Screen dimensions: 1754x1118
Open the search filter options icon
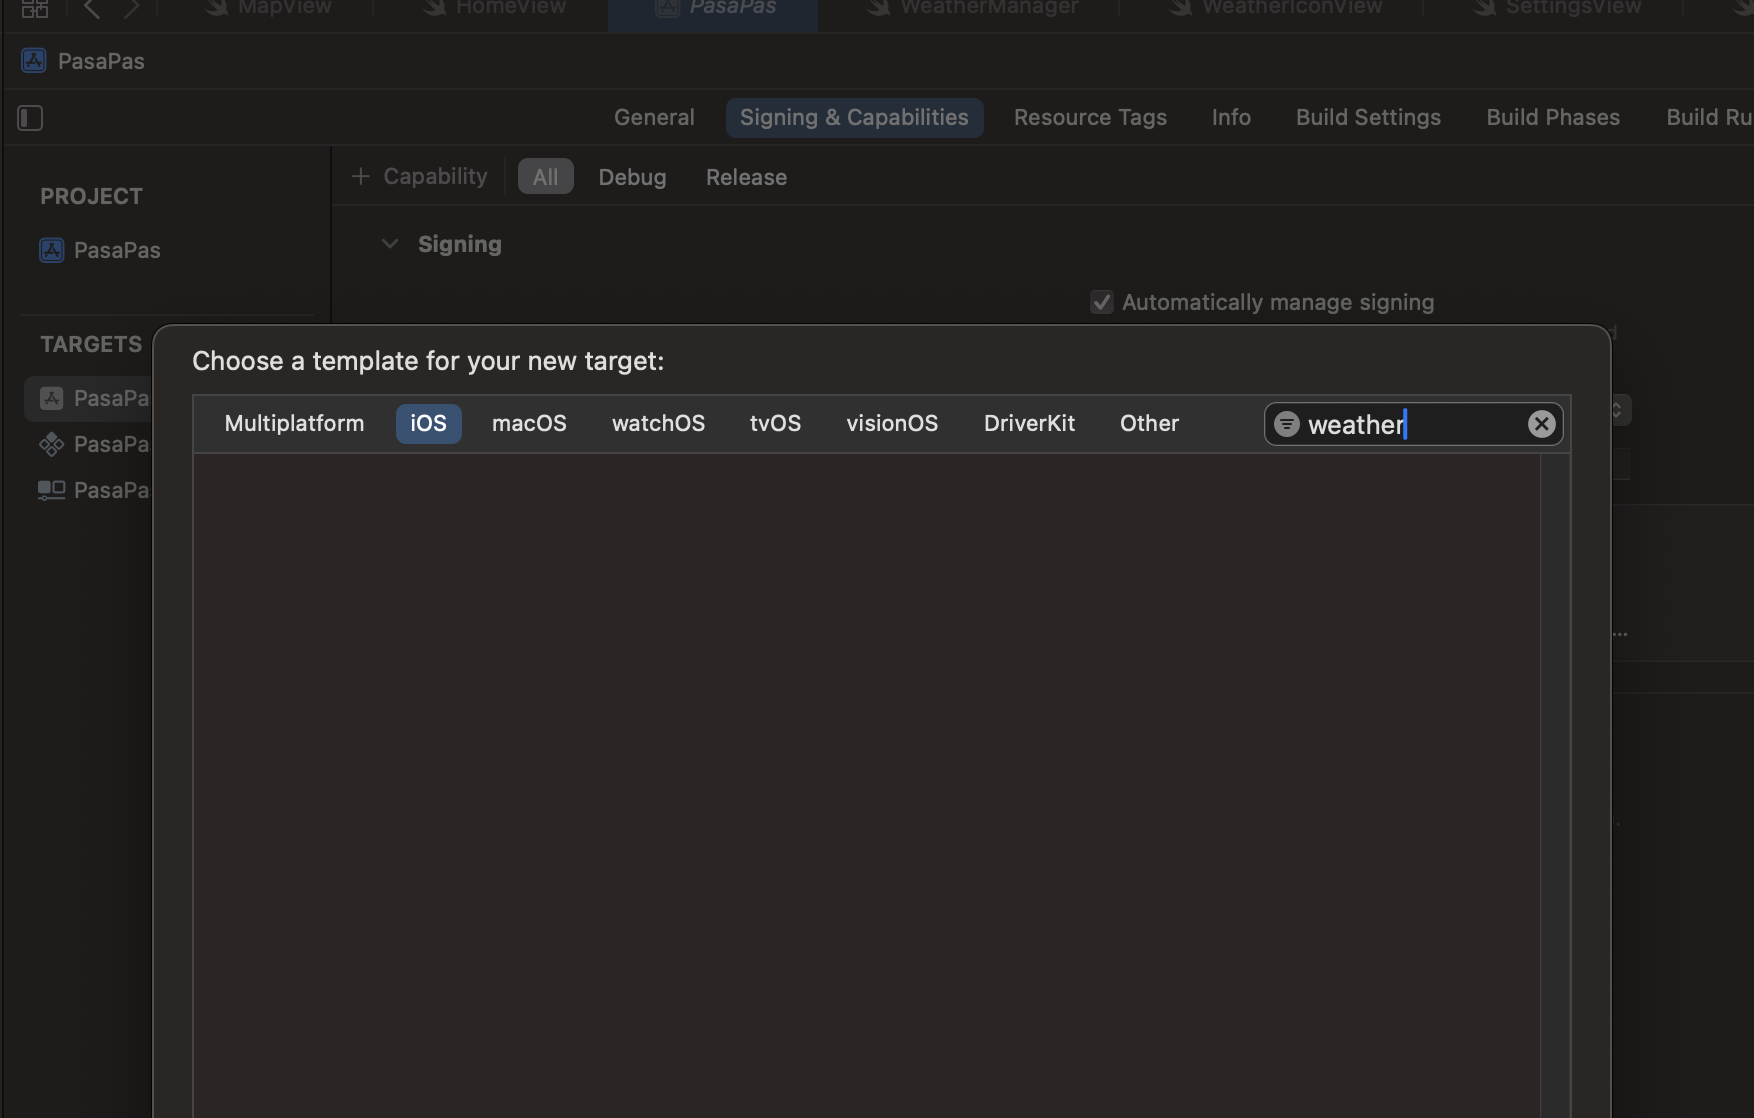(1287, 424)
